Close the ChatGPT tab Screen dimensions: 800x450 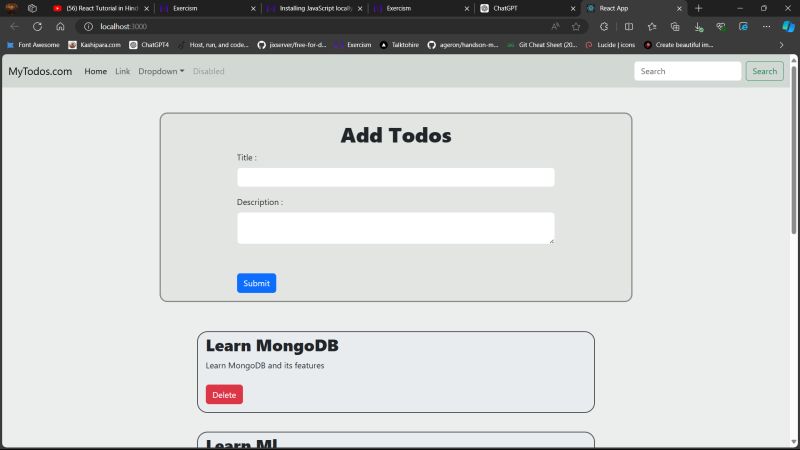573,9
